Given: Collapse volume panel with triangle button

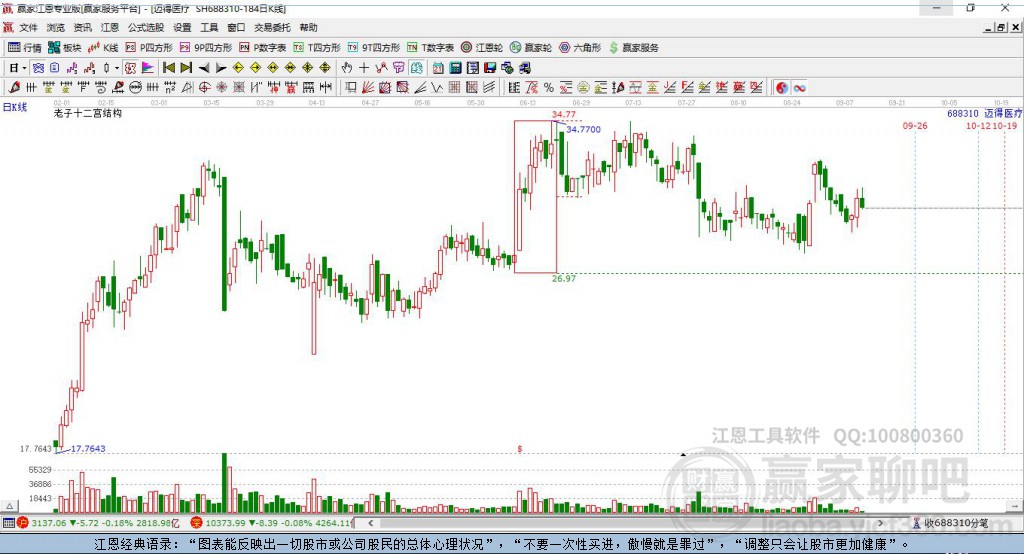Looking at the screenshot, I should tap(10, 506).
